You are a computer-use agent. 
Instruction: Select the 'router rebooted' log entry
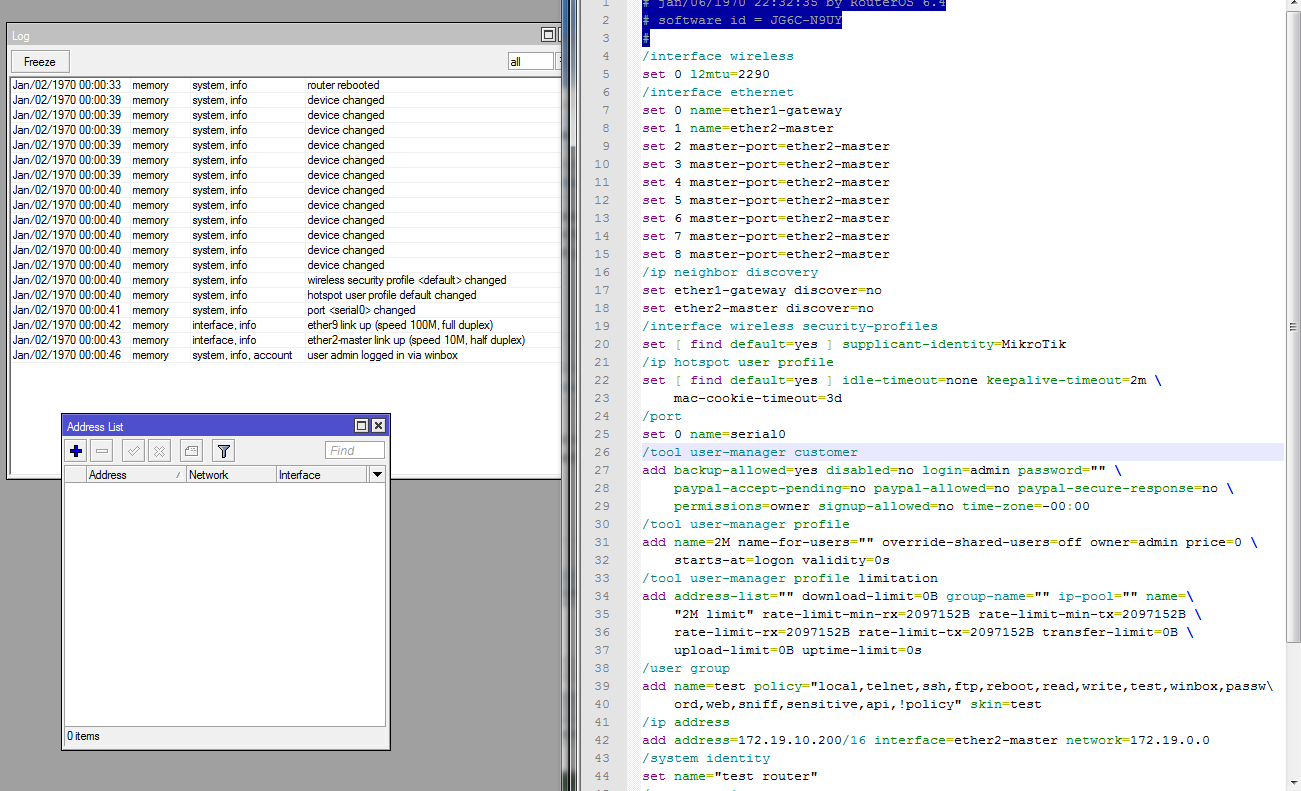pos(285,85)
